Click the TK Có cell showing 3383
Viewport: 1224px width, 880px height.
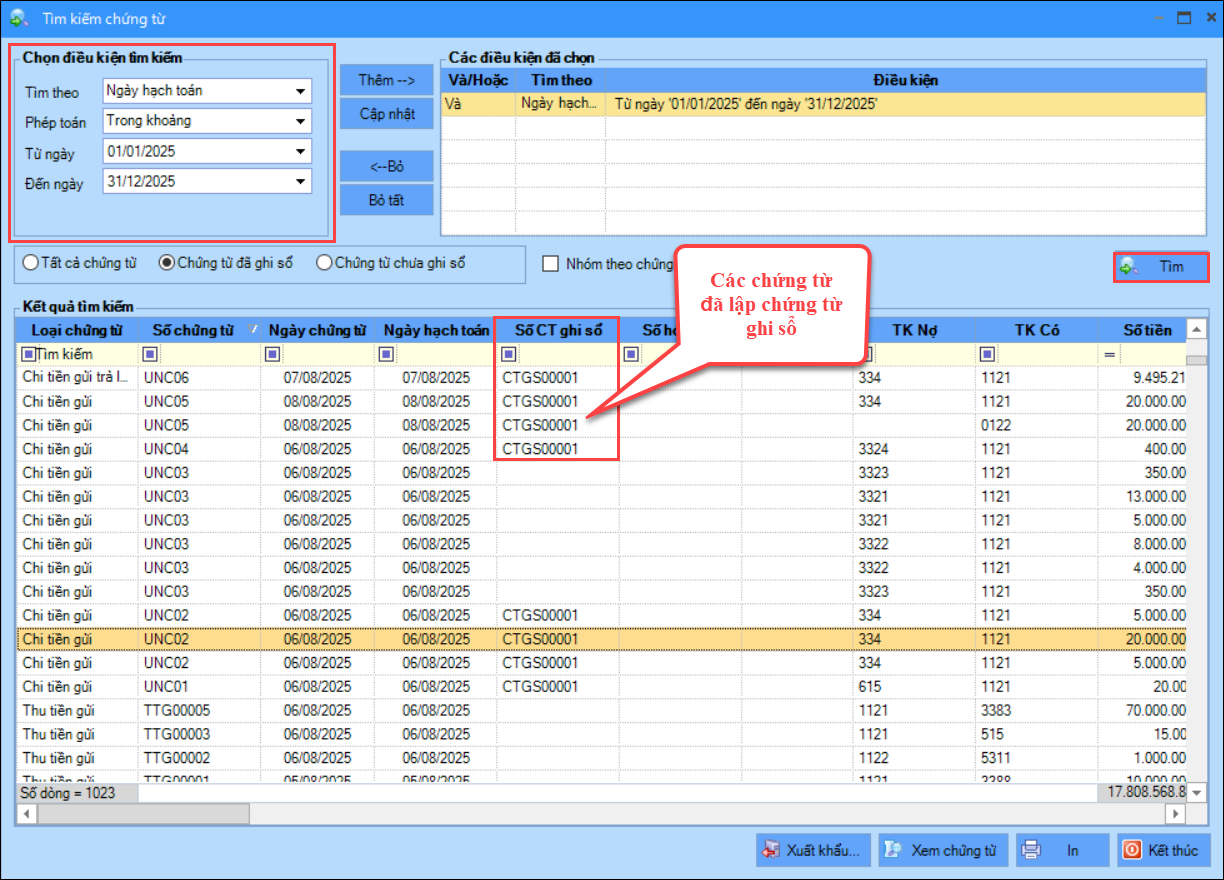coord(1037,711)
